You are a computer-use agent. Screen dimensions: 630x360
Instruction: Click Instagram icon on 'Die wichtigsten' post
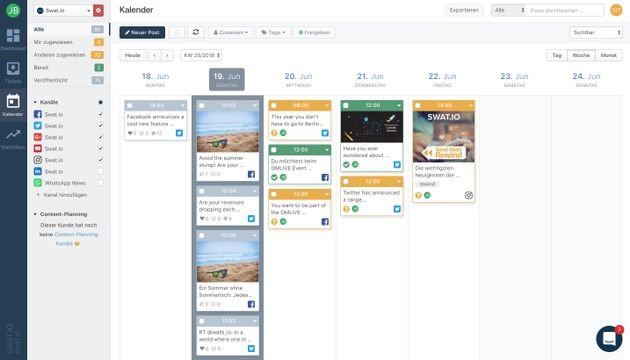tap(468, 195)
